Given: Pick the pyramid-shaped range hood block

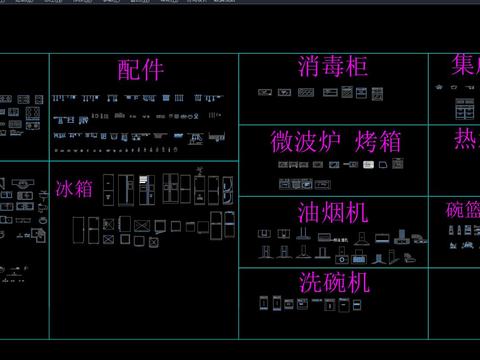Looking at the screenshot, I should click(361, 239).
